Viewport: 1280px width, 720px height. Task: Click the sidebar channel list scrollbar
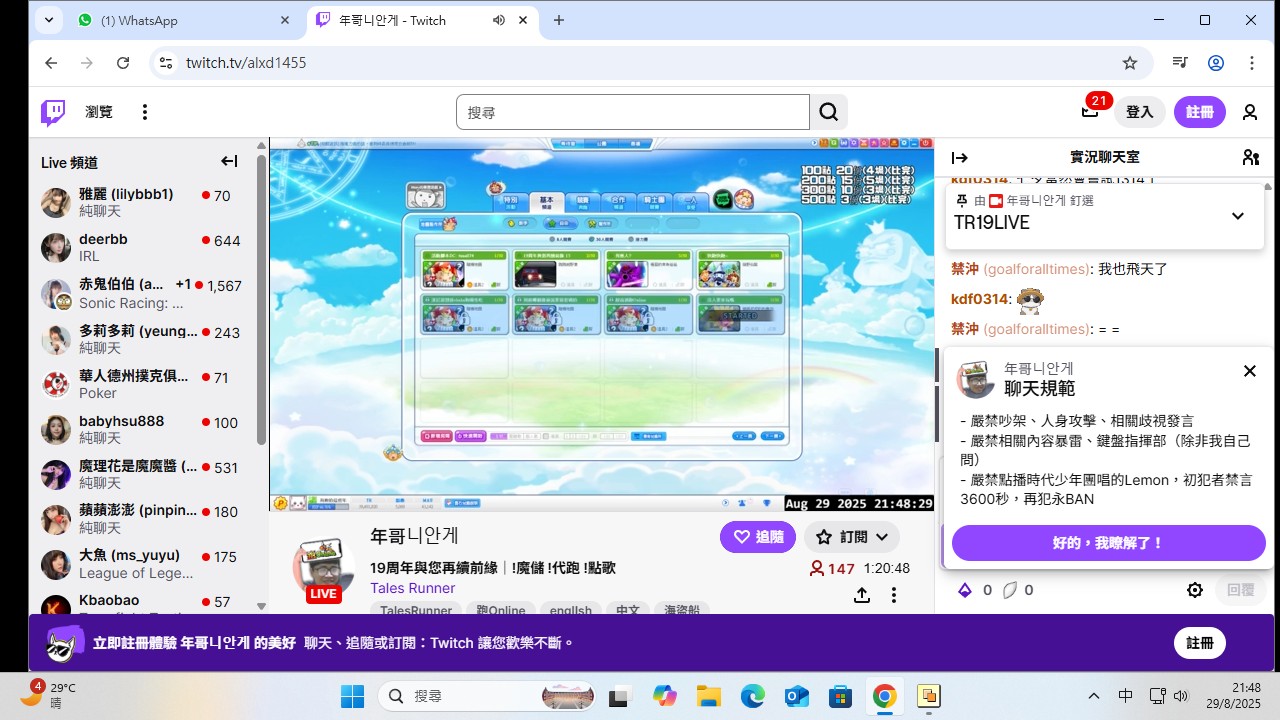(x=261, y=300)
